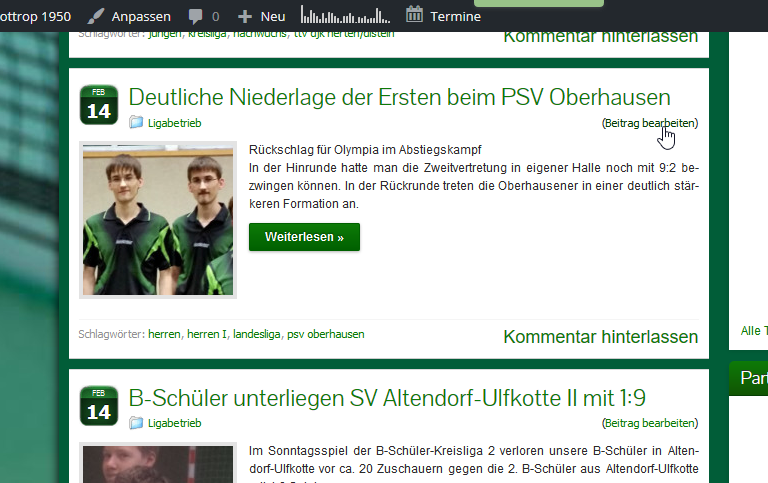
Task: Click the plus icon beside Neu
Action: [244, 17]
